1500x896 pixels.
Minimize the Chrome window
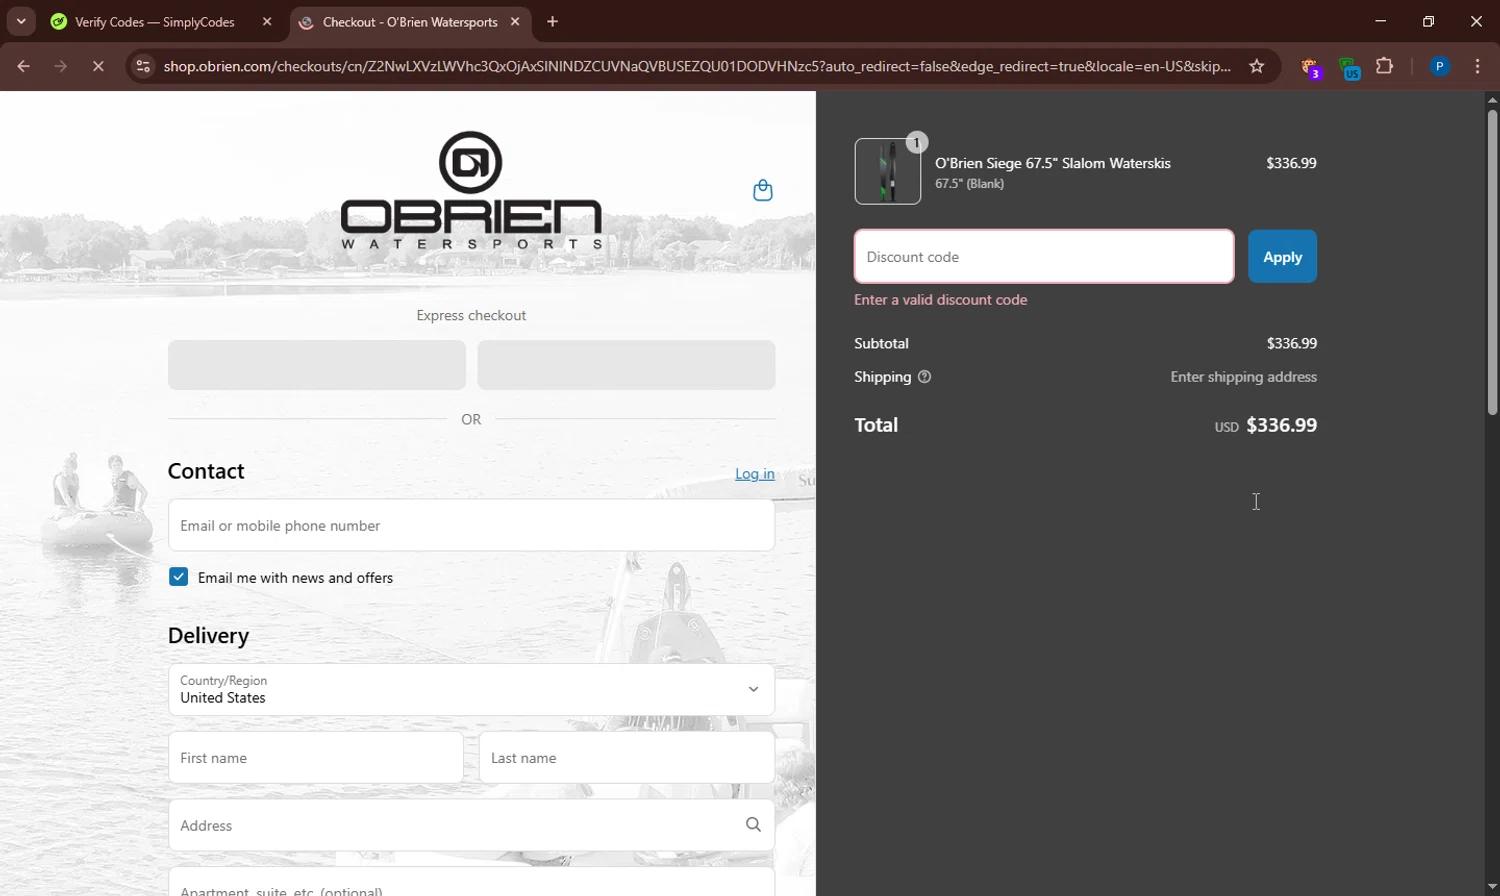click(x=1381, y=21)
